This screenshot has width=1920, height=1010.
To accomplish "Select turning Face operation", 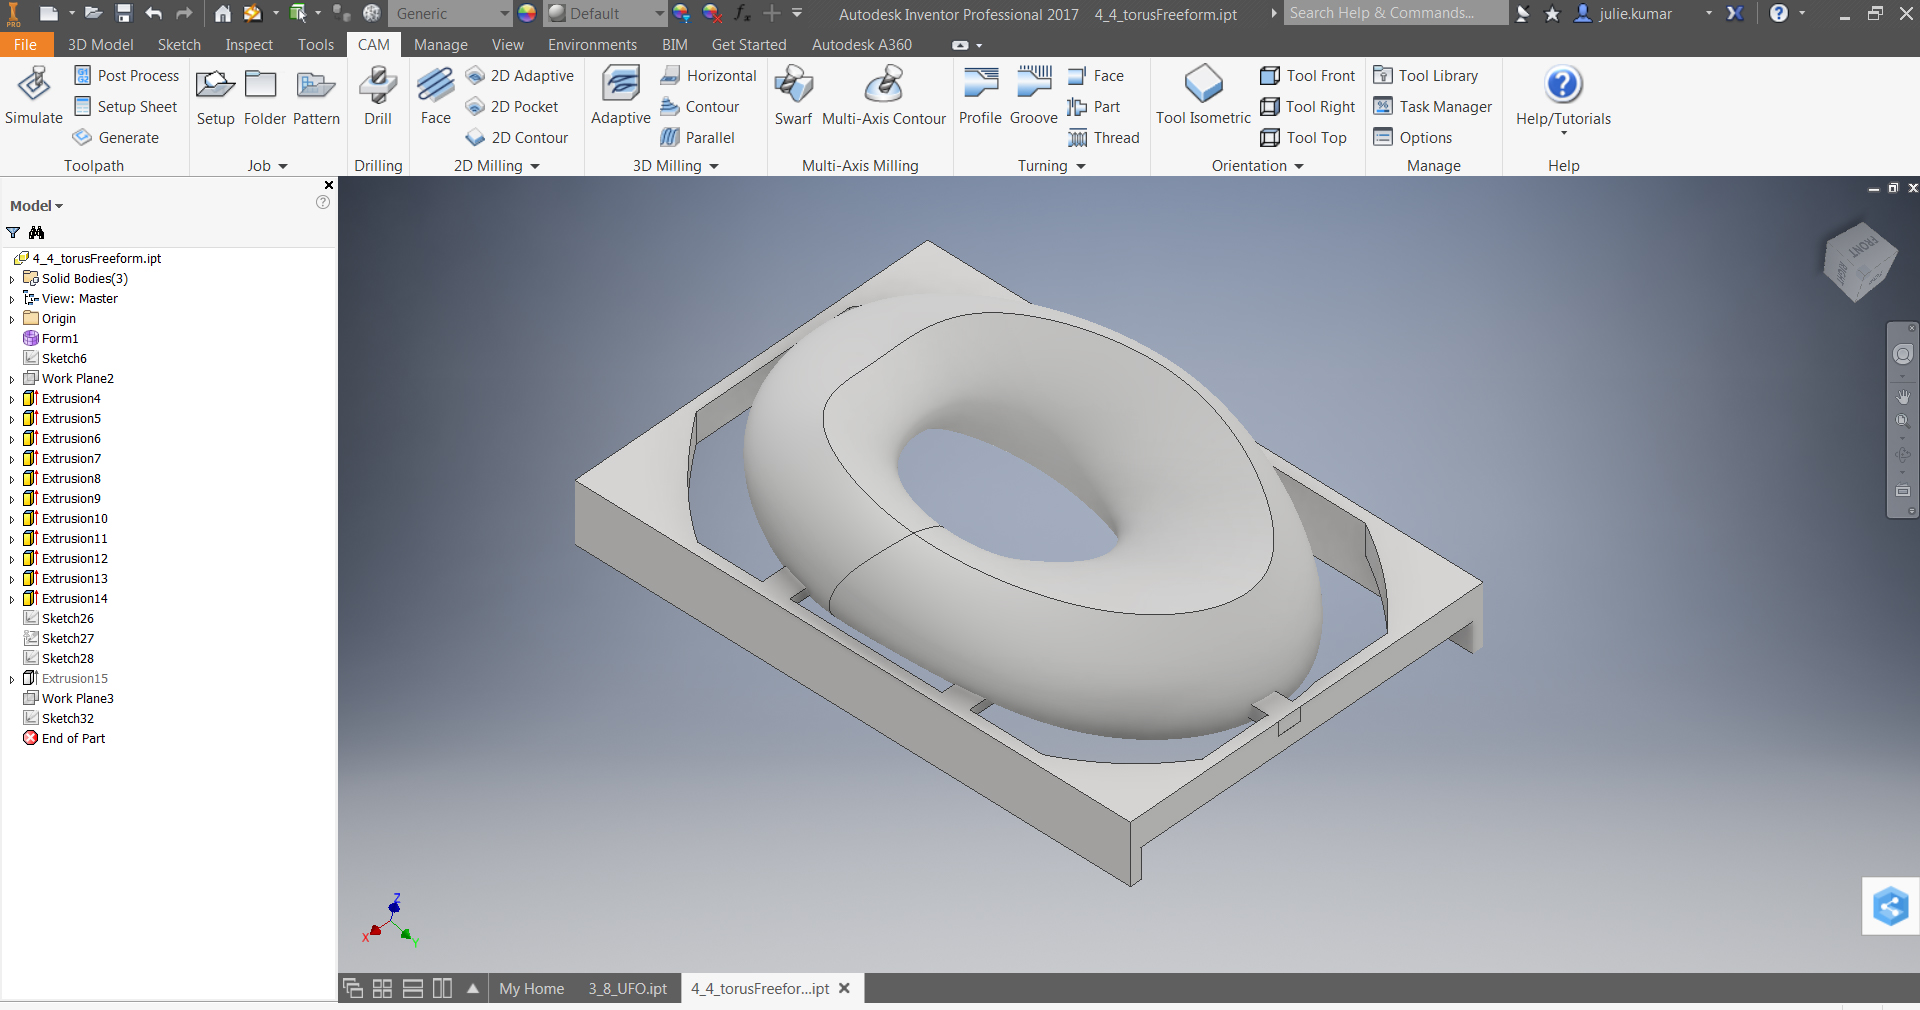I will [x=1096, y=76].
